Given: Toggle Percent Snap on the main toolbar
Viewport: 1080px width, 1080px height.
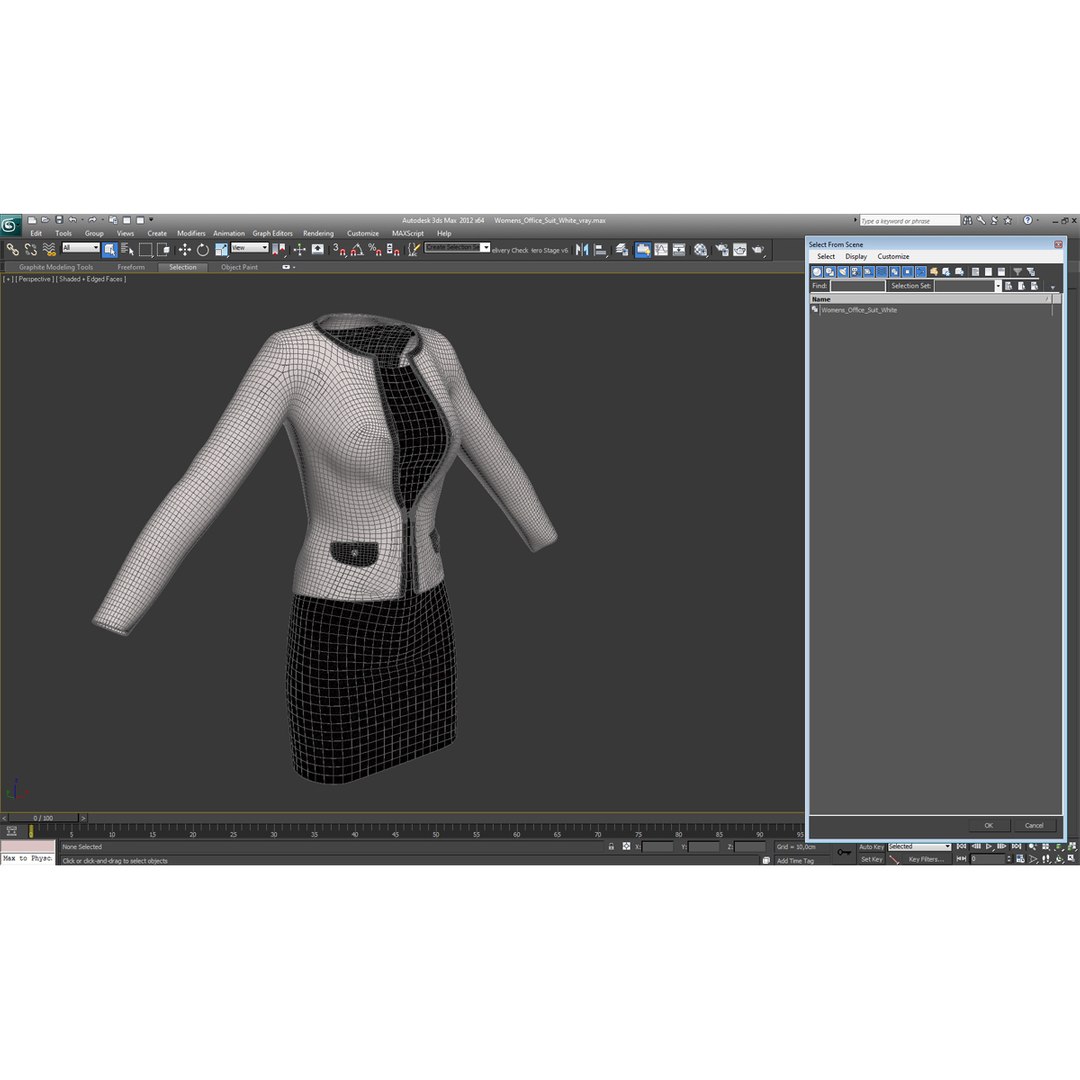Looking at the screenshot, I should pyautogui.click(x=375, y=249).
